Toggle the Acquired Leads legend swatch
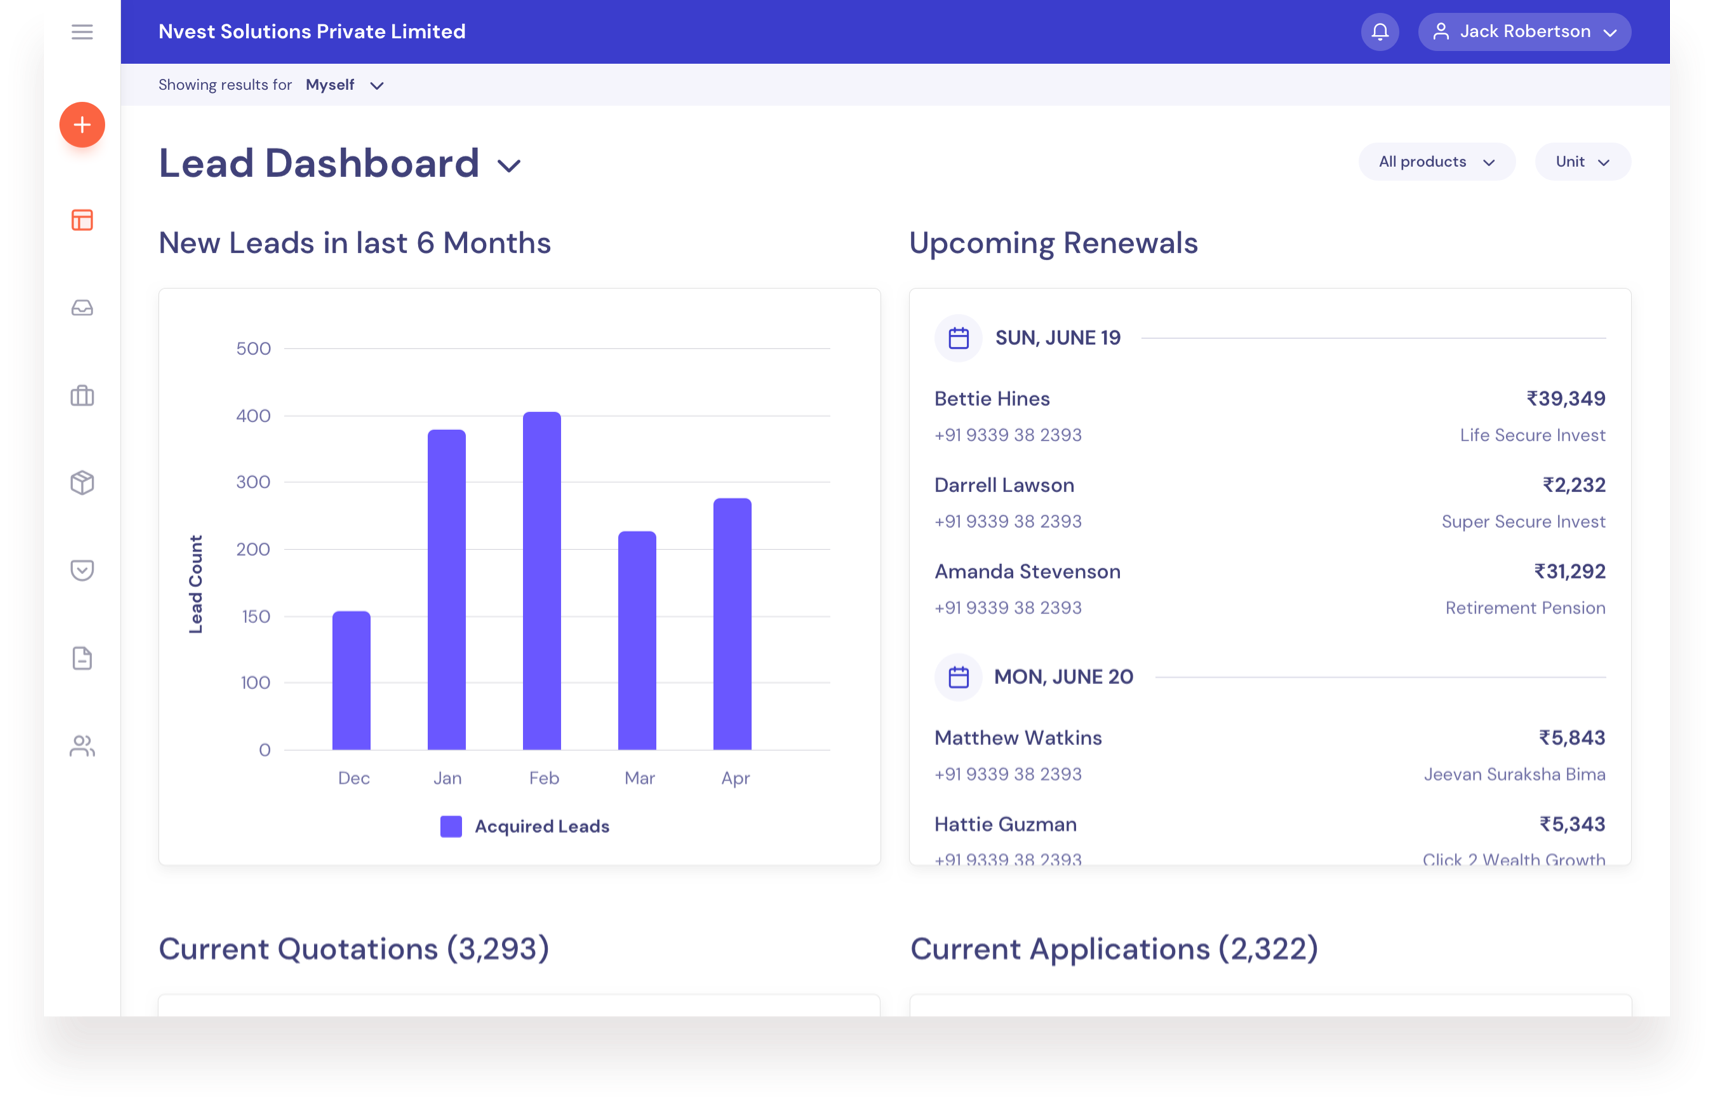The image size is (1714, 1104). click(x=451, y=826)
